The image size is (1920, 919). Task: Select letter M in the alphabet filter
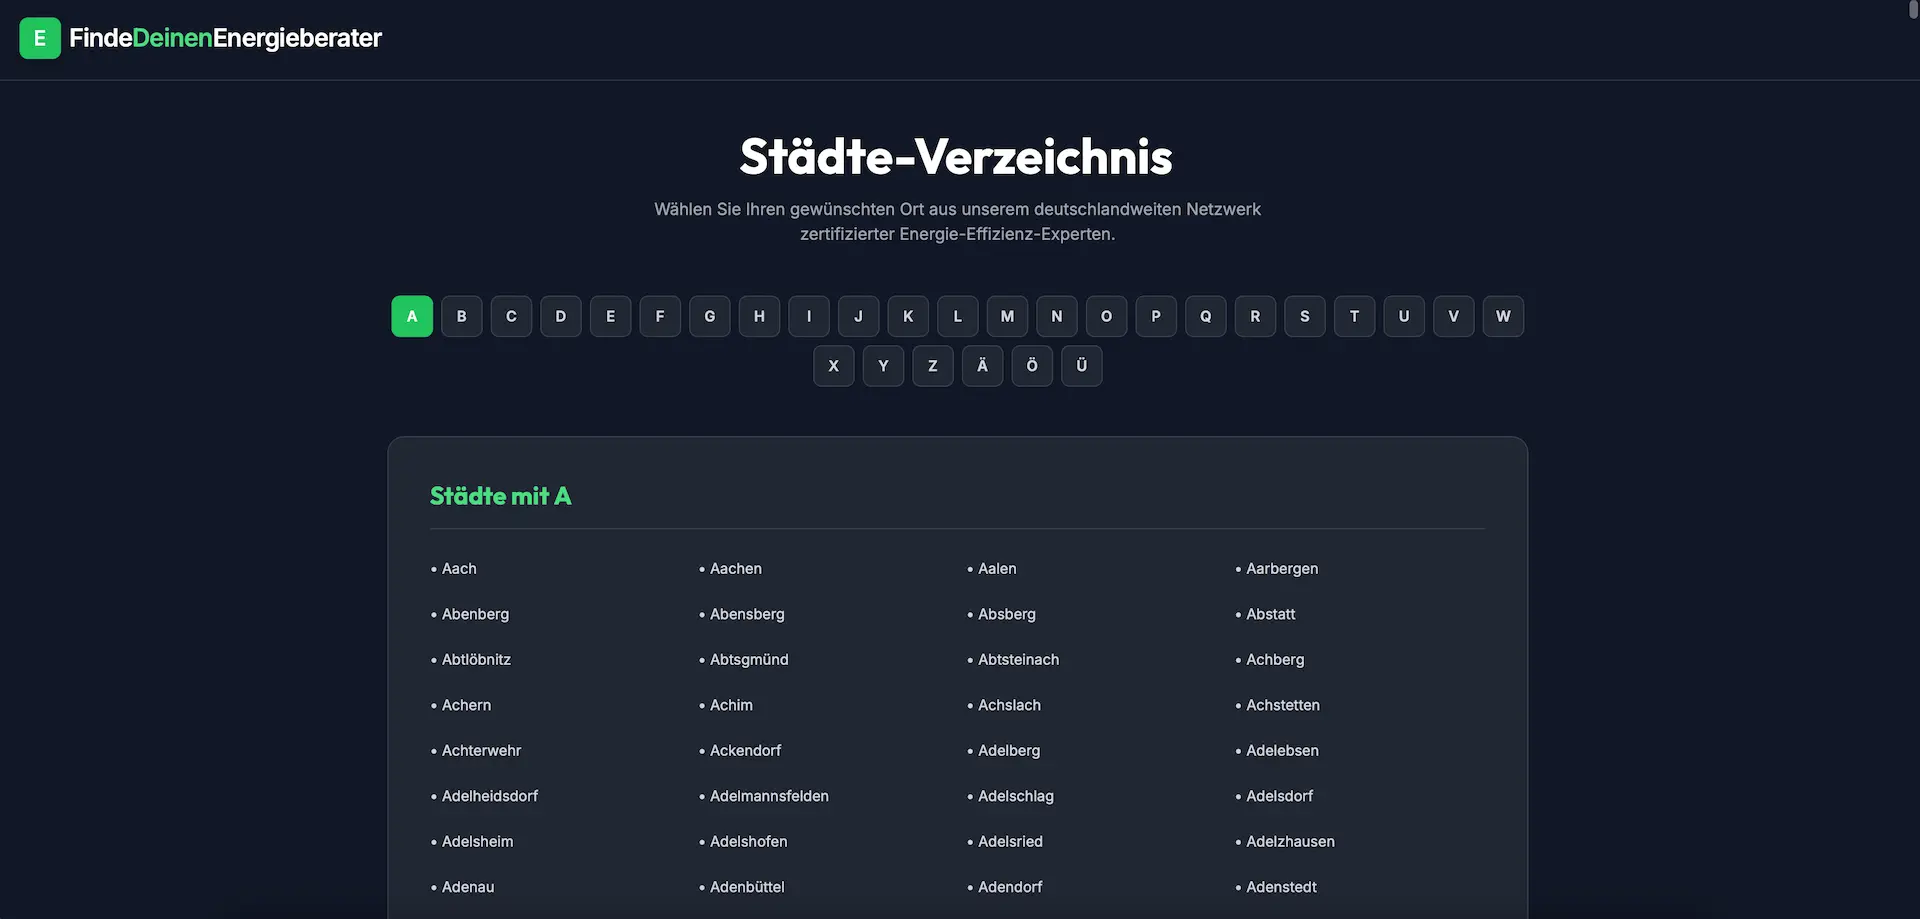coord(1007,316)
